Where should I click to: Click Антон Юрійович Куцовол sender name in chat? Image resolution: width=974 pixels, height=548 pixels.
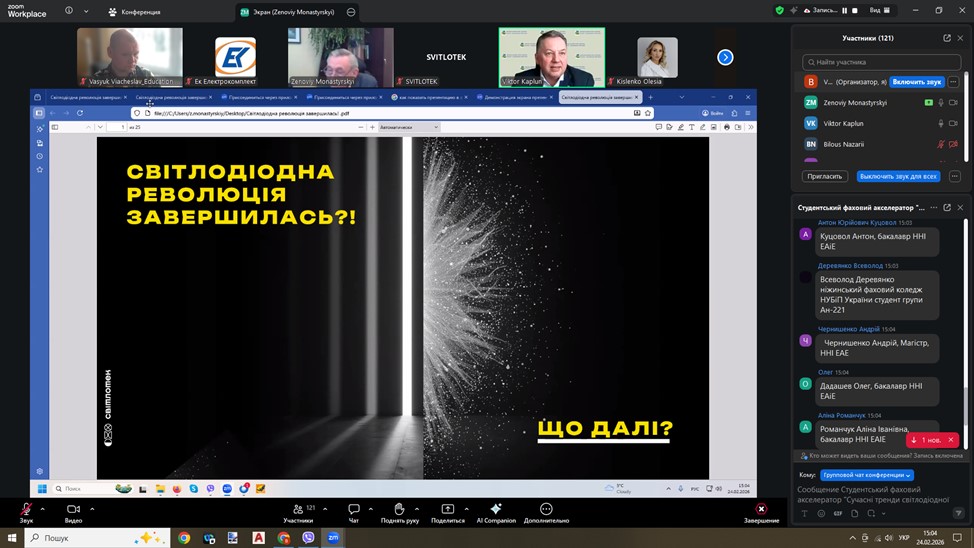pyautogui.click(x=857, y=222)
